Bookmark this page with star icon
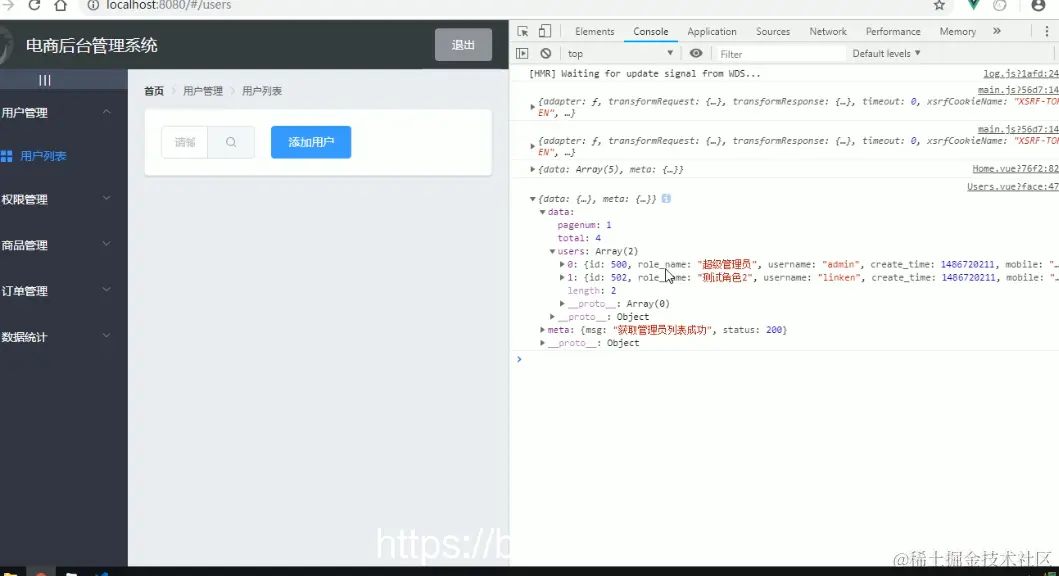The image size is (1059, 576). point(939,5)
